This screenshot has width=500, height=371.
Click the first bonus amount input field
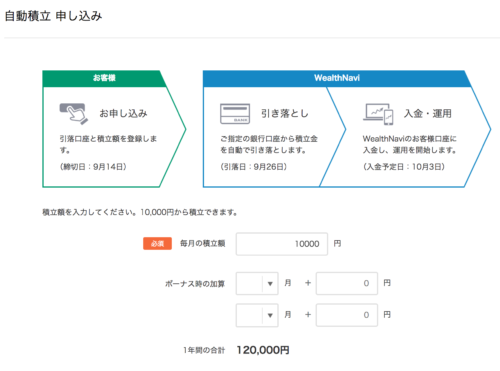pyautogui.click(x=347, y=283)
